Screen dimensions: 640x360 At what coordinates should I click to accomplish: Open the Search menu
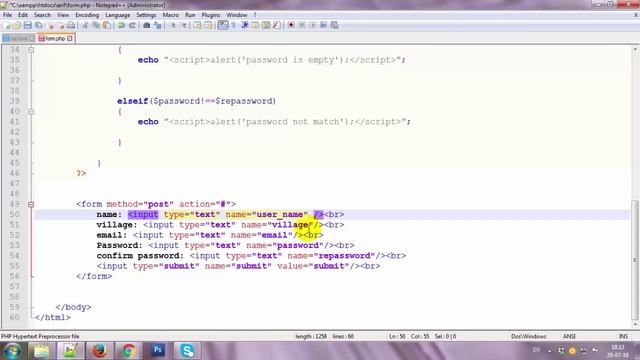tap(42, 15)
